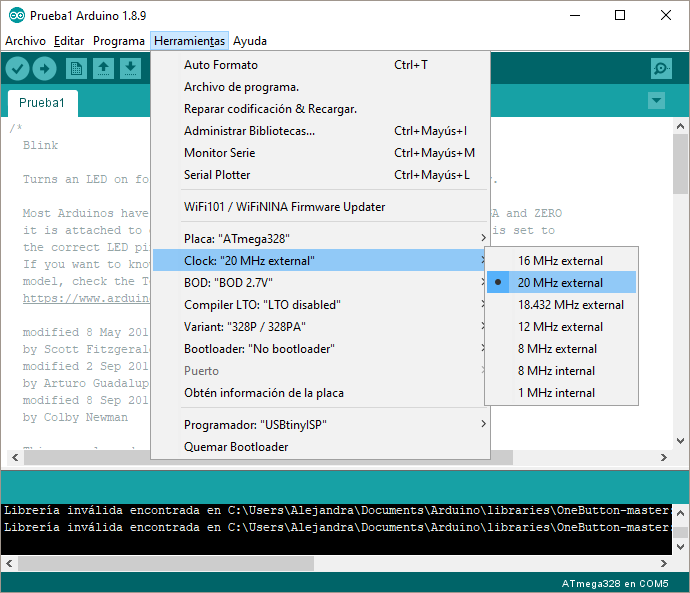Viewport: 690px width, 593px height.
Task: Choose Archivo de programa entry
Action: [320, 87]
